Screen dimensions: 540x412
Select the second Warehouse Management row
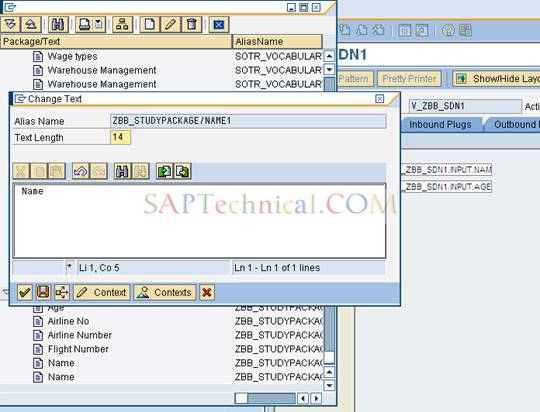tap(102, 84)
